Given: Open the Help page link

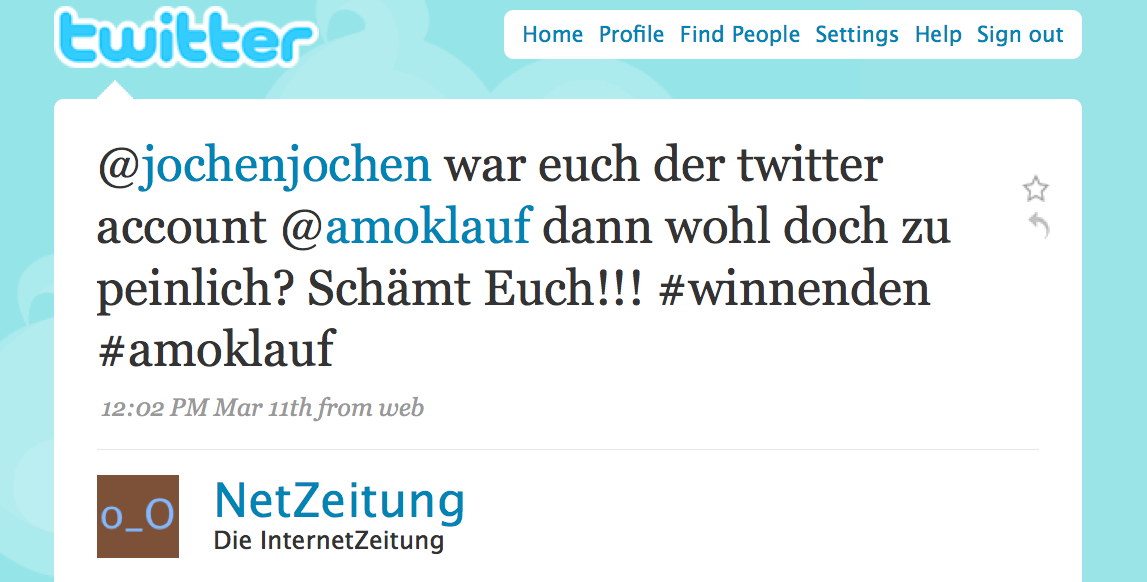Looking at the screenshot, I should (x=938, y=34).
